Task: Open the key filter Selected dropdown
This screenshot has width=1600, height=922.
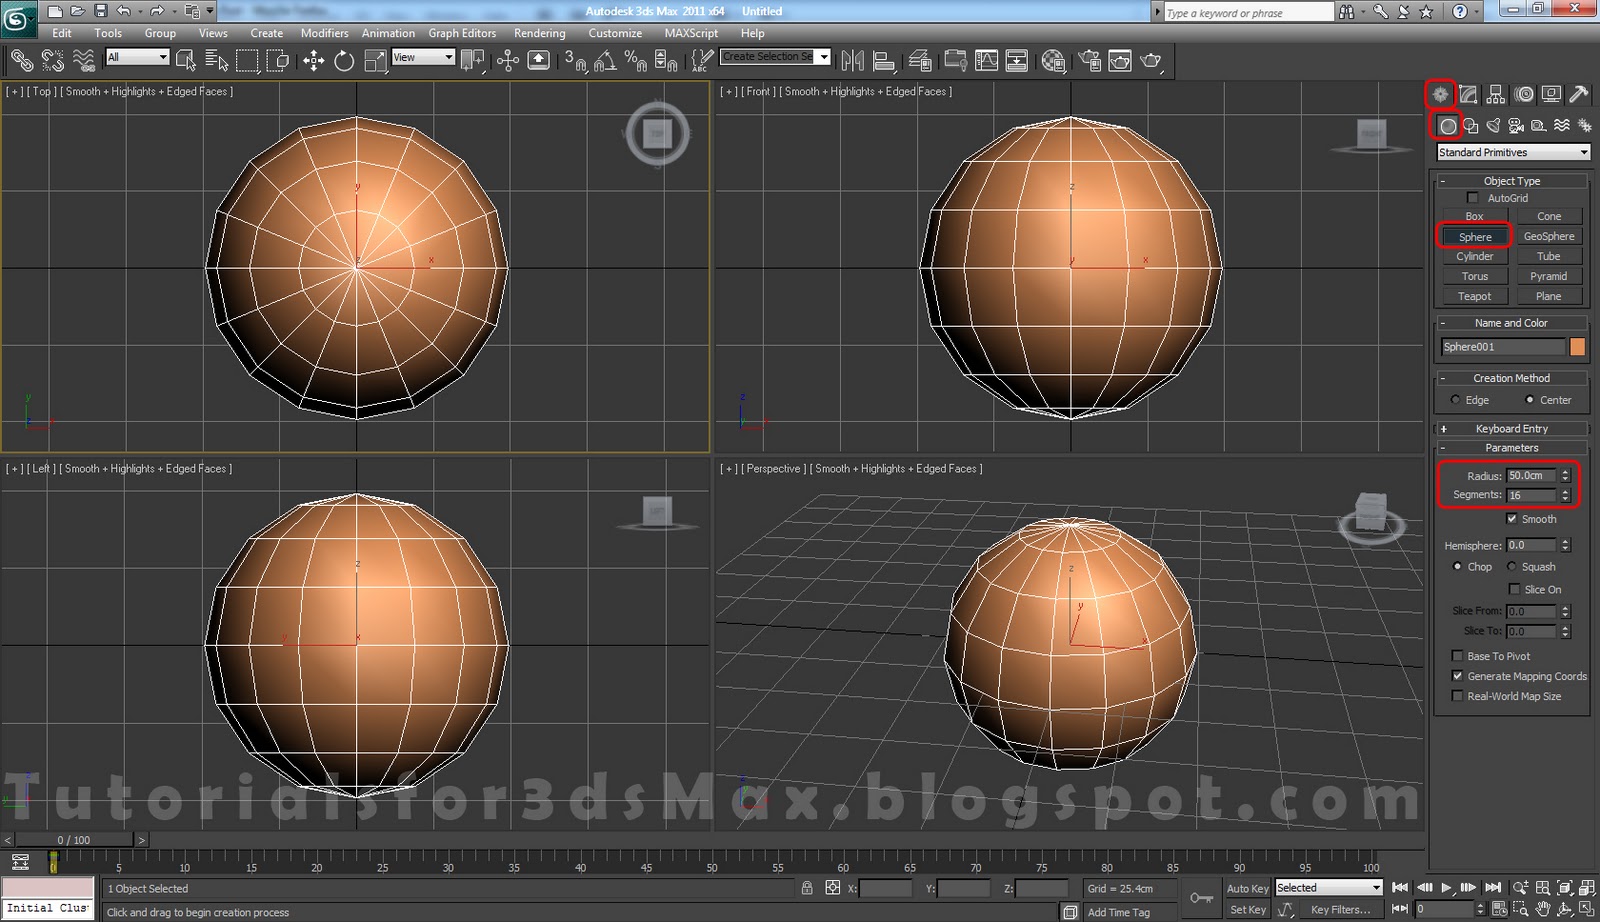Action: click(x=1328, y=888)
